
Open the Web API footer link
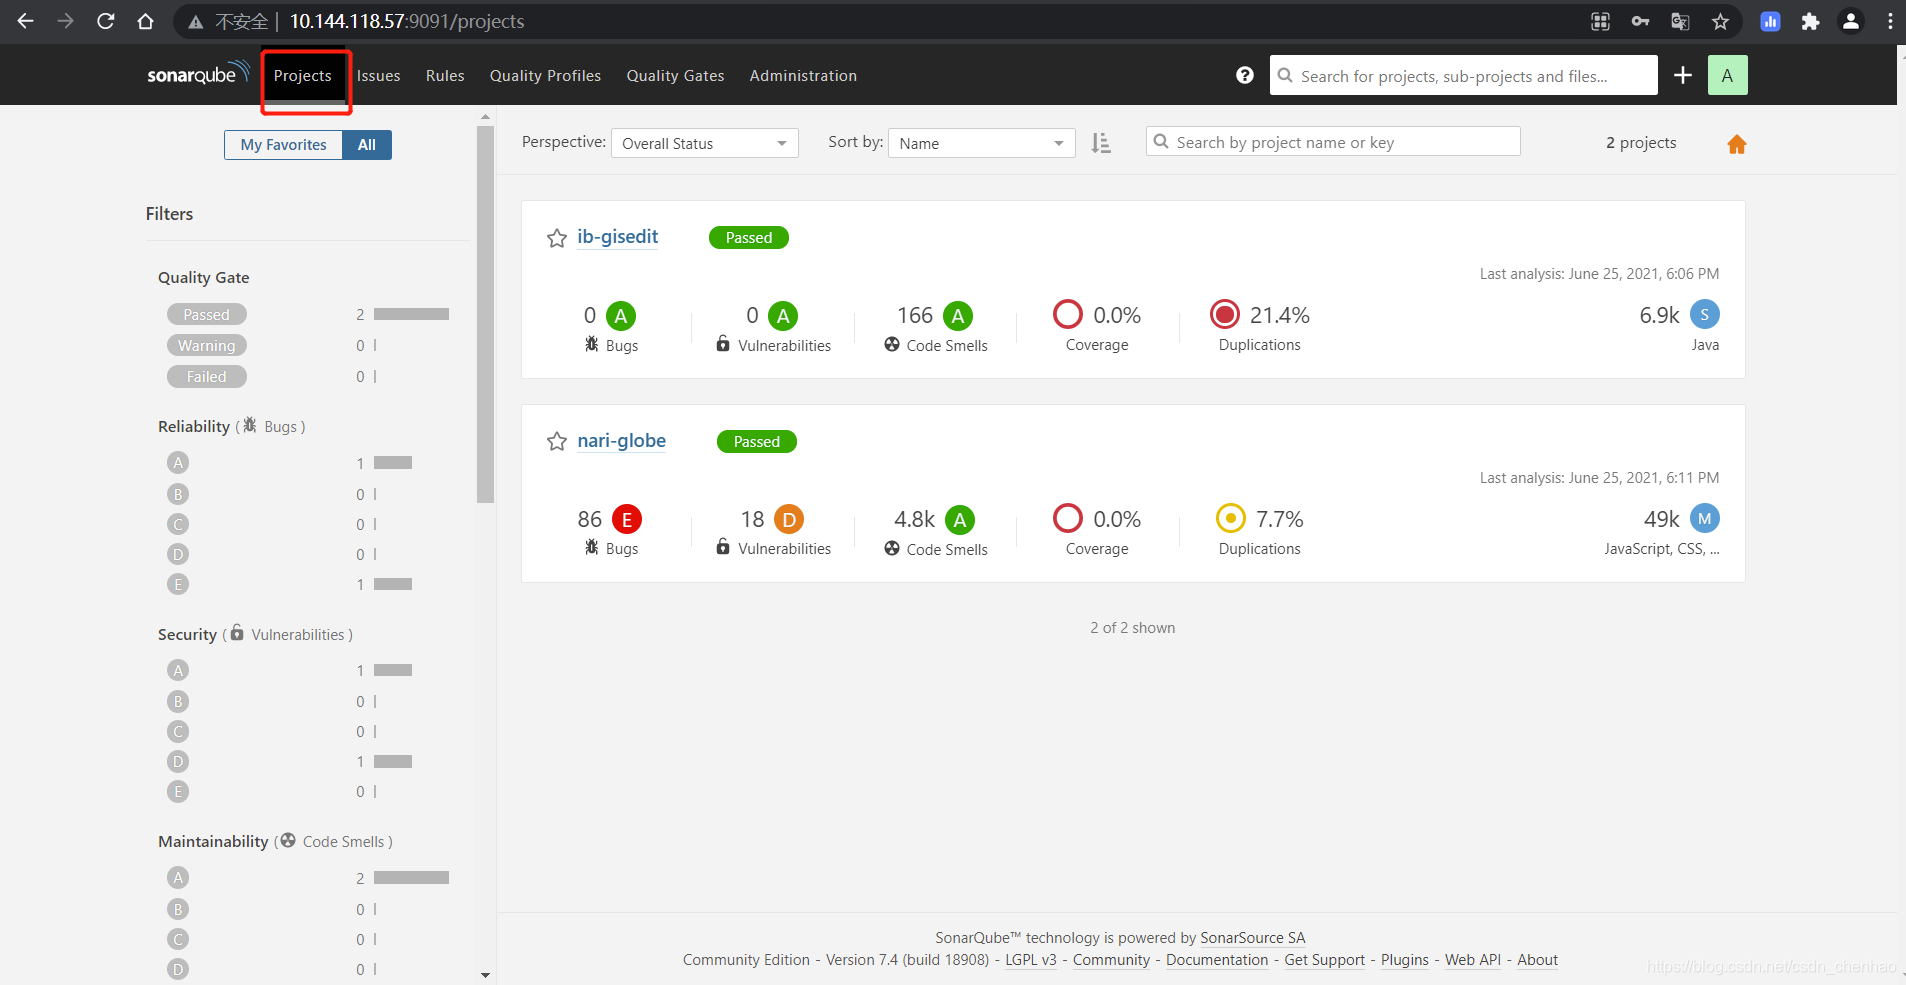pos(1473,959)
